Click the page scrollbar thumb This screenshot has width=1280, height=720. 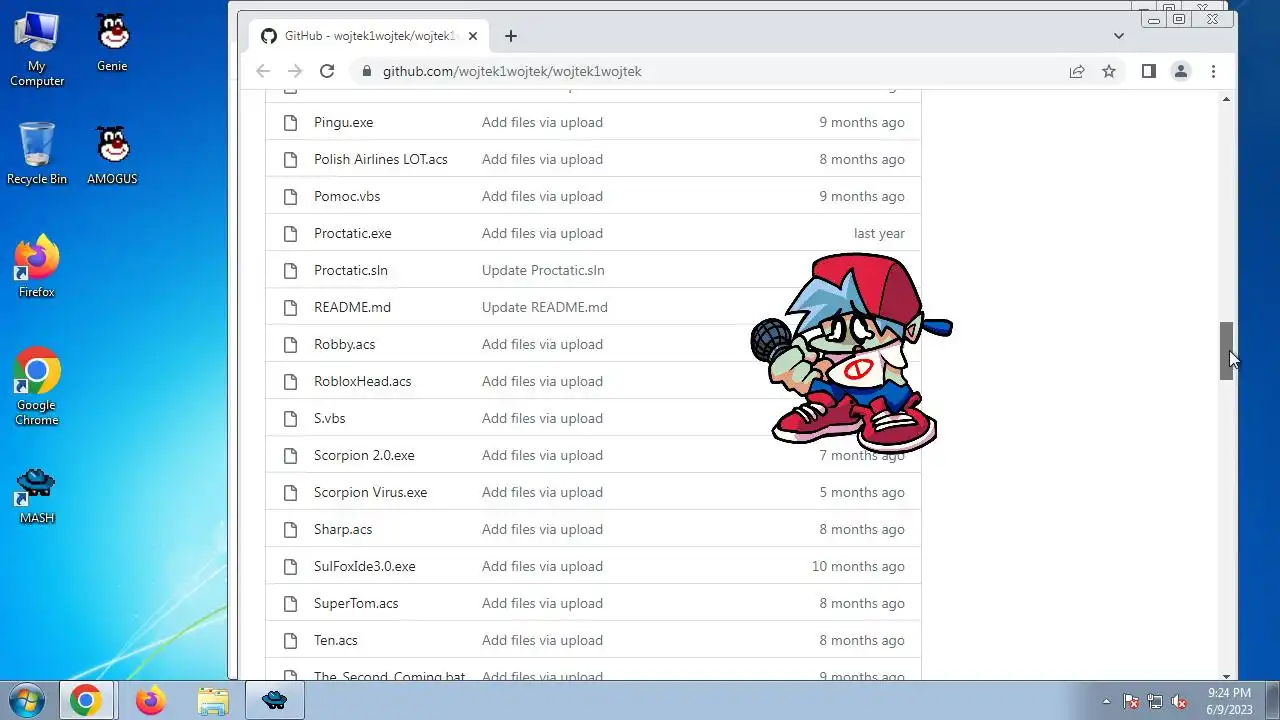(x=1226, y=351)
